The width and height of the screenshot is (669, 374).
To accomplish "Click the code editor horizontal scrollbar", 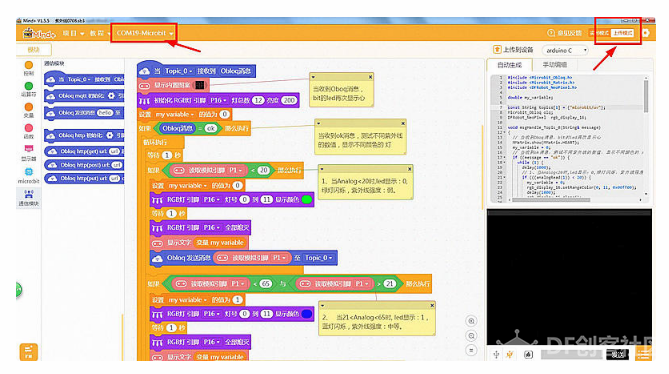I will [x=550, y=200].
